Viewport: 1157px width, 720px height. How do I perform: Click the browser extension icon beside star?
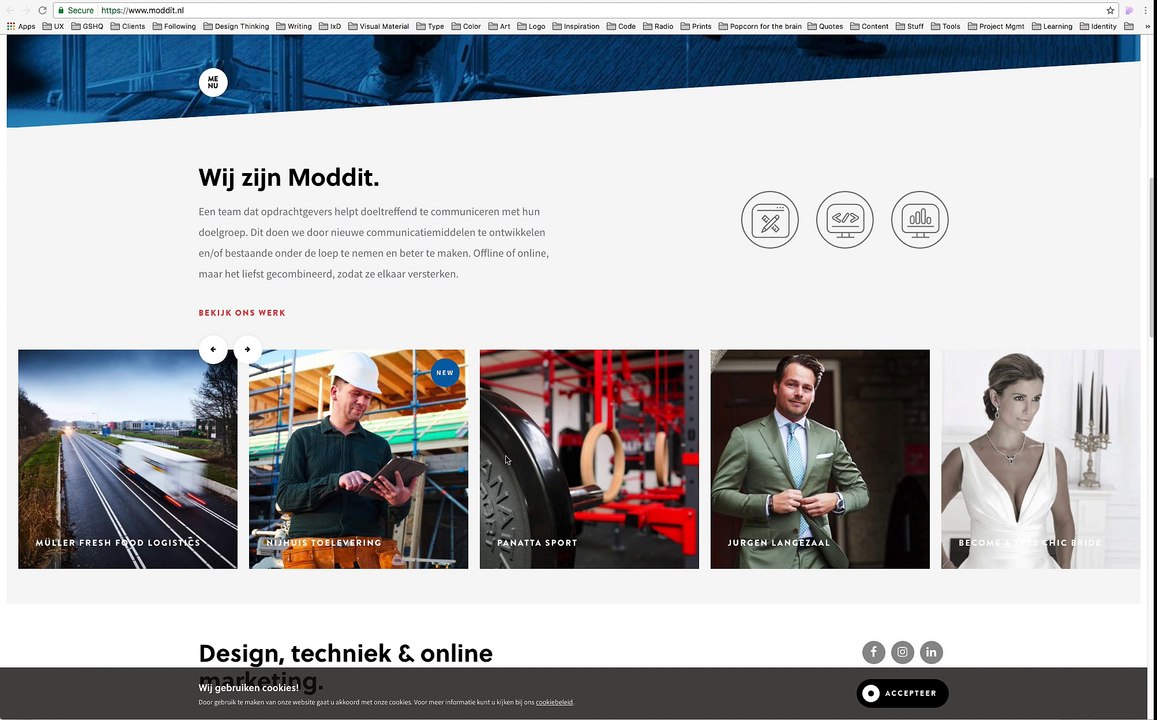[1129, 10]
